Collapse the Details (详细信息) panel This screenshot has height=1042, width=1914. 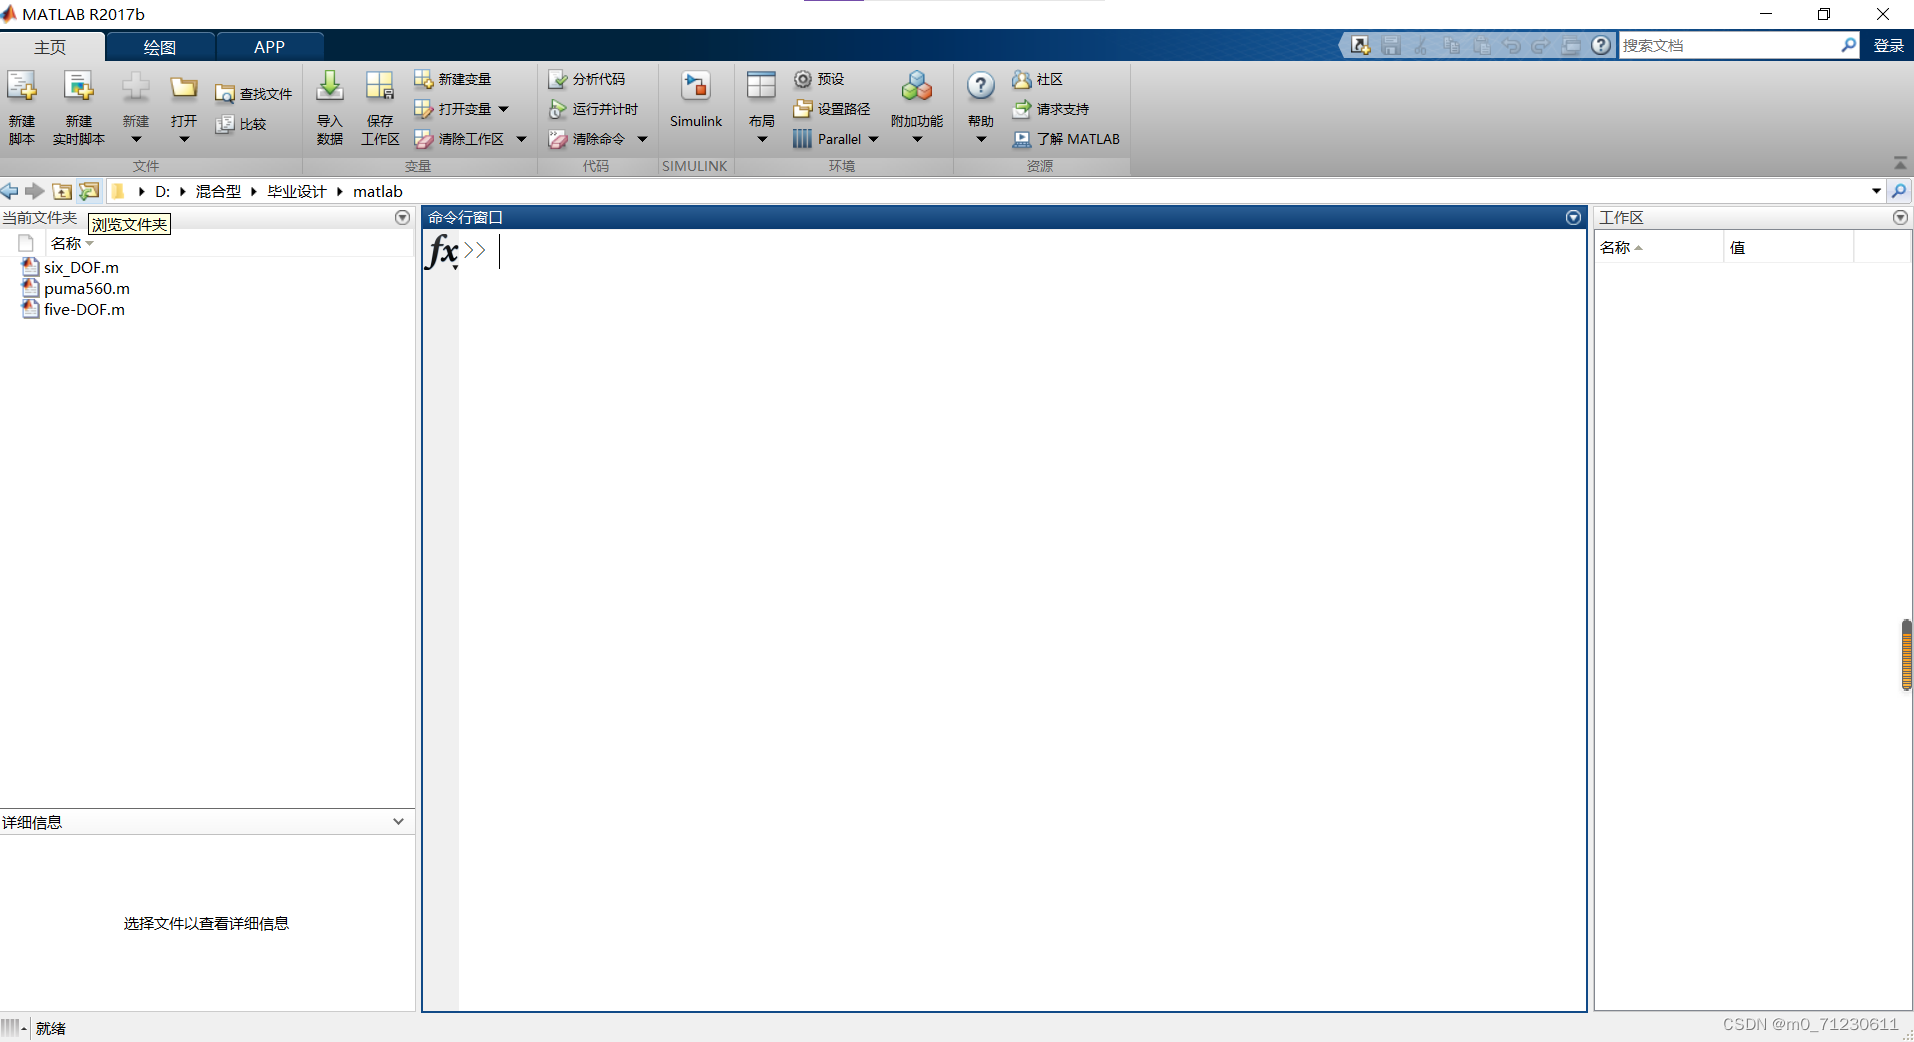coord(398,821)
